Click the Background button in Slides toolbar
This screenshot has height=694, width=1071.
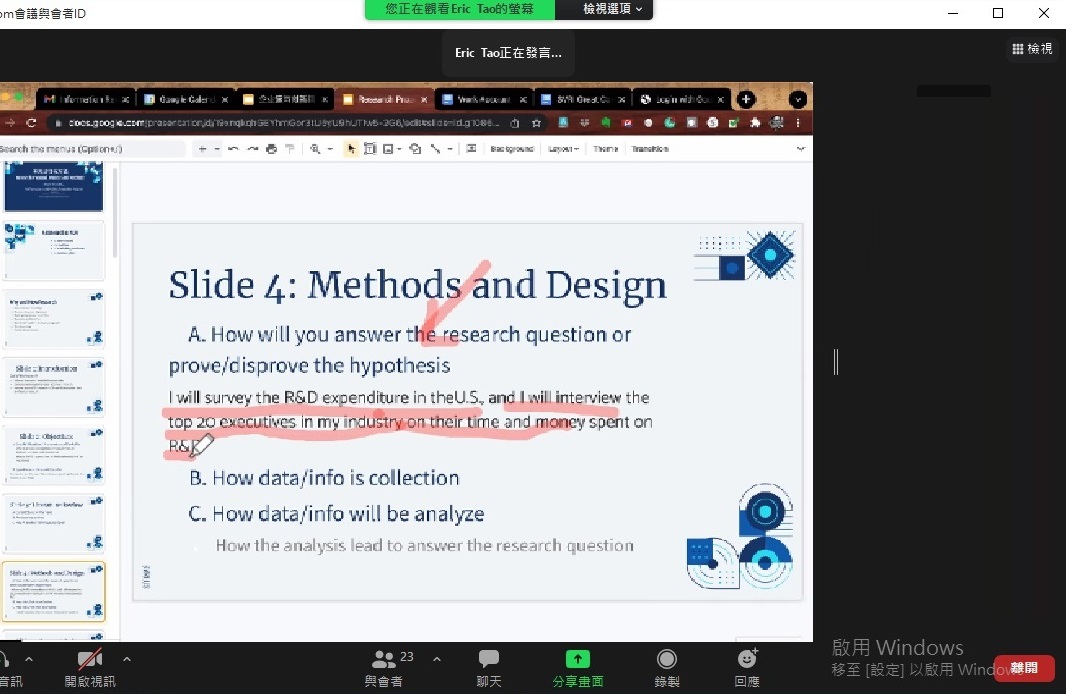click(x=512, y=149)
